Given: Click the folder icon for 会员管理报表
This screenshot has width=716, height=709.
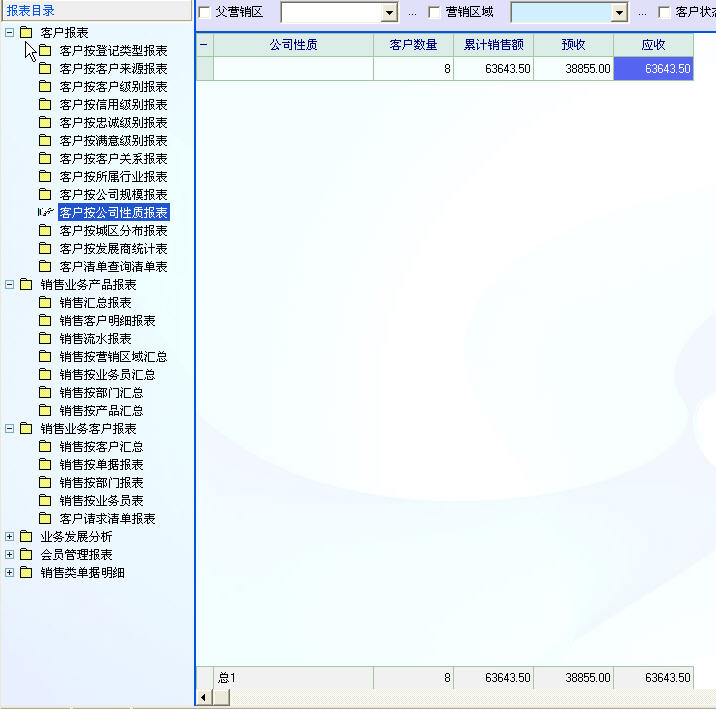Looking at the screenshot, I should (26, 555).
